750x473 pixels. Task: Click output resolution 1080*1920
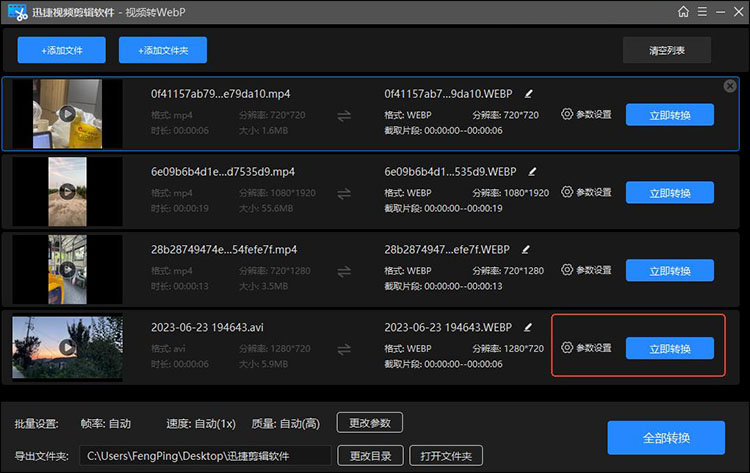point(525,193)
